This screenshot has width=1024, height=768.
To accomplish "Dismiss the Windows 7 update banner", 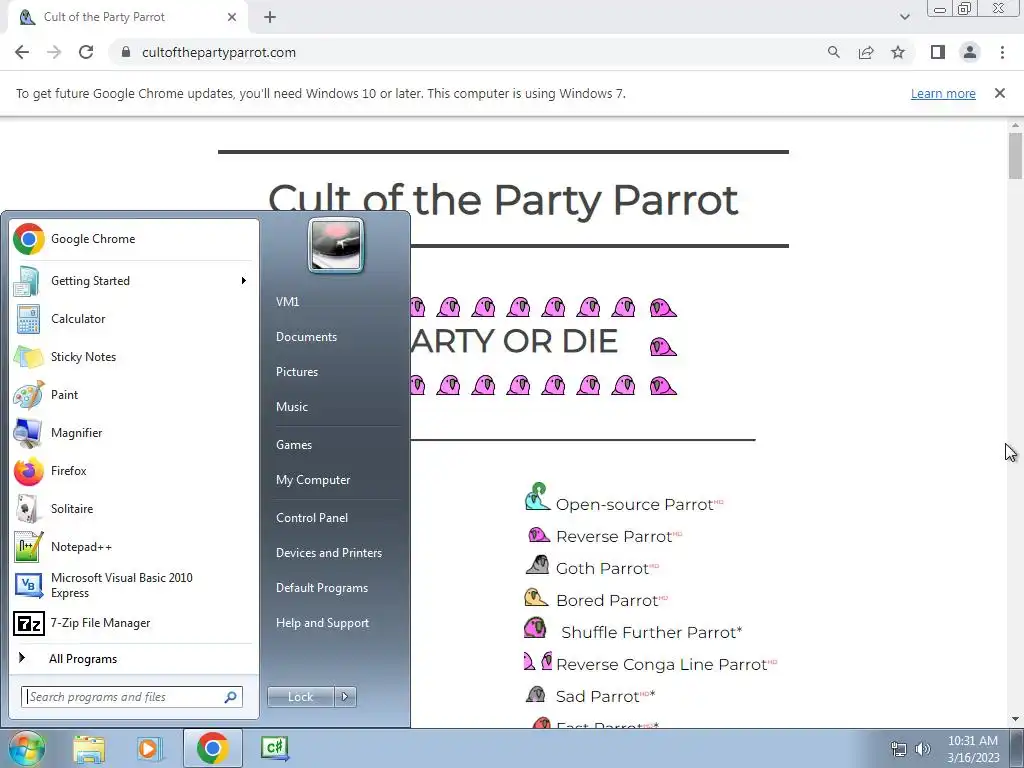I will coord(1000,93).
